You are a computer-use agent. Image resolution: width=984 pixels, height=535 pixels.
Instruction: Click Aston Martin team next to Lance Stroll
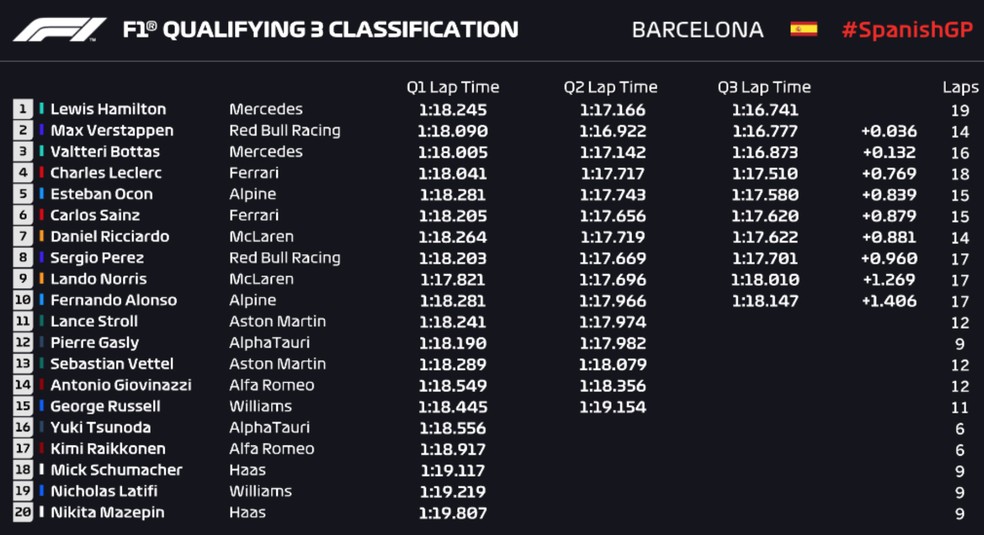pyautogui.click(x=277, y=321)
